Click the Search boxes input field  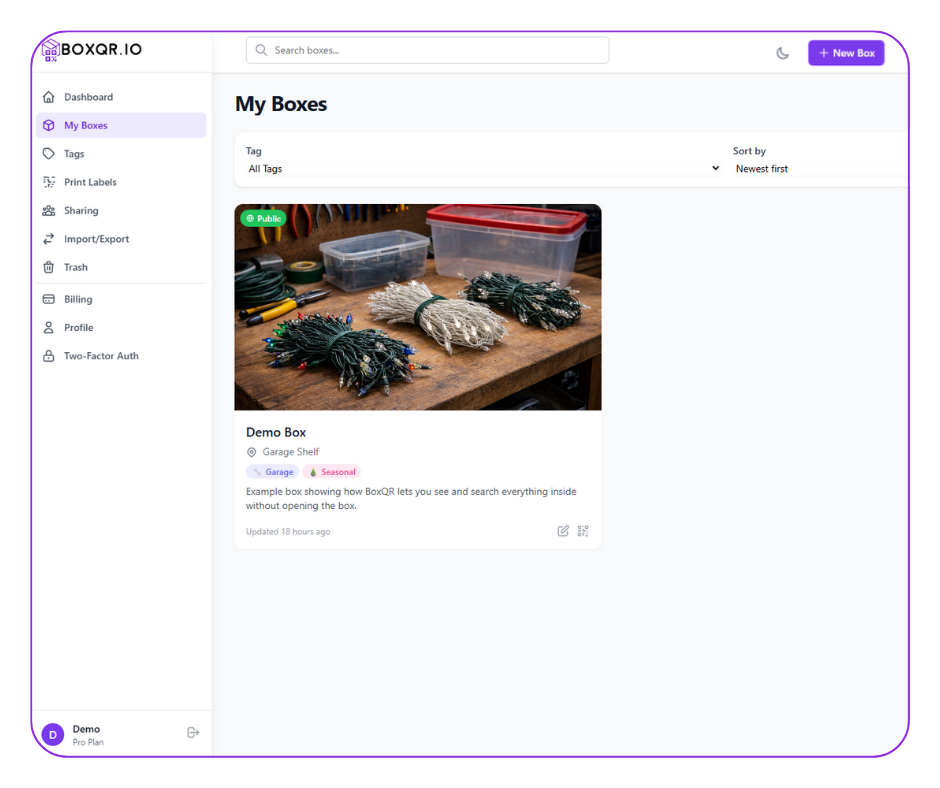[x=428, y=50]
